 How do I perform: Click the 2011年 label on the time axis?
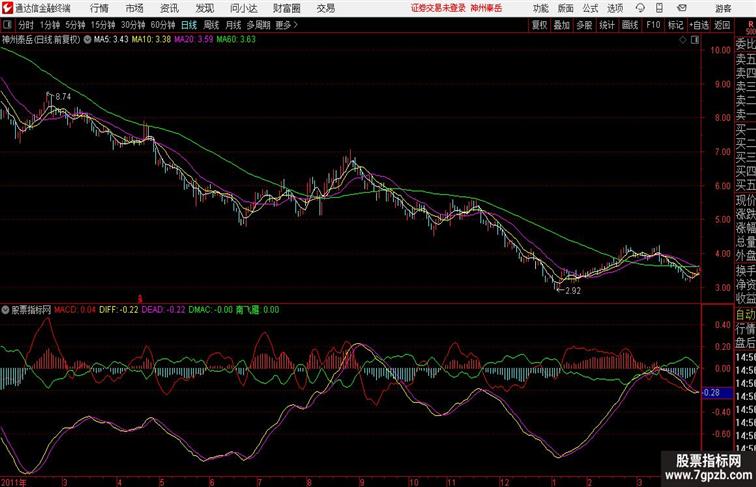(14, 482)
